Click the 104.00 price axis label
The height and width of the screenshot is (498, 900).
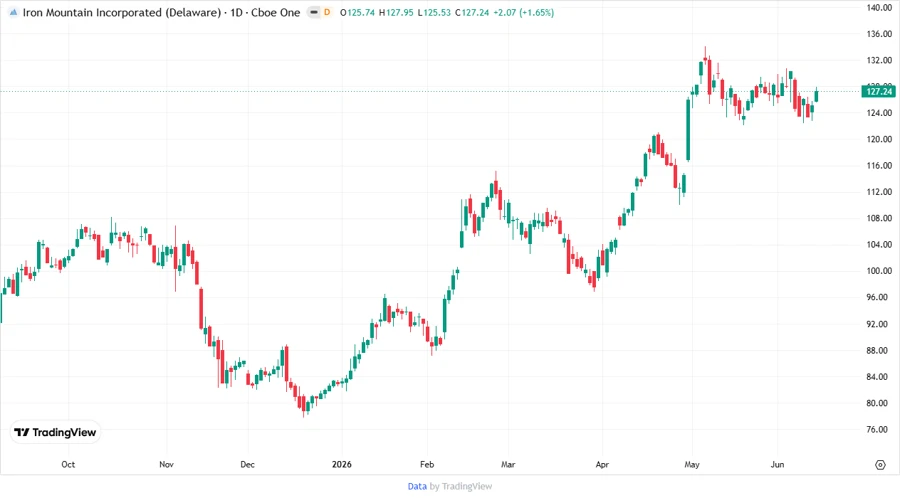(879, 245)
